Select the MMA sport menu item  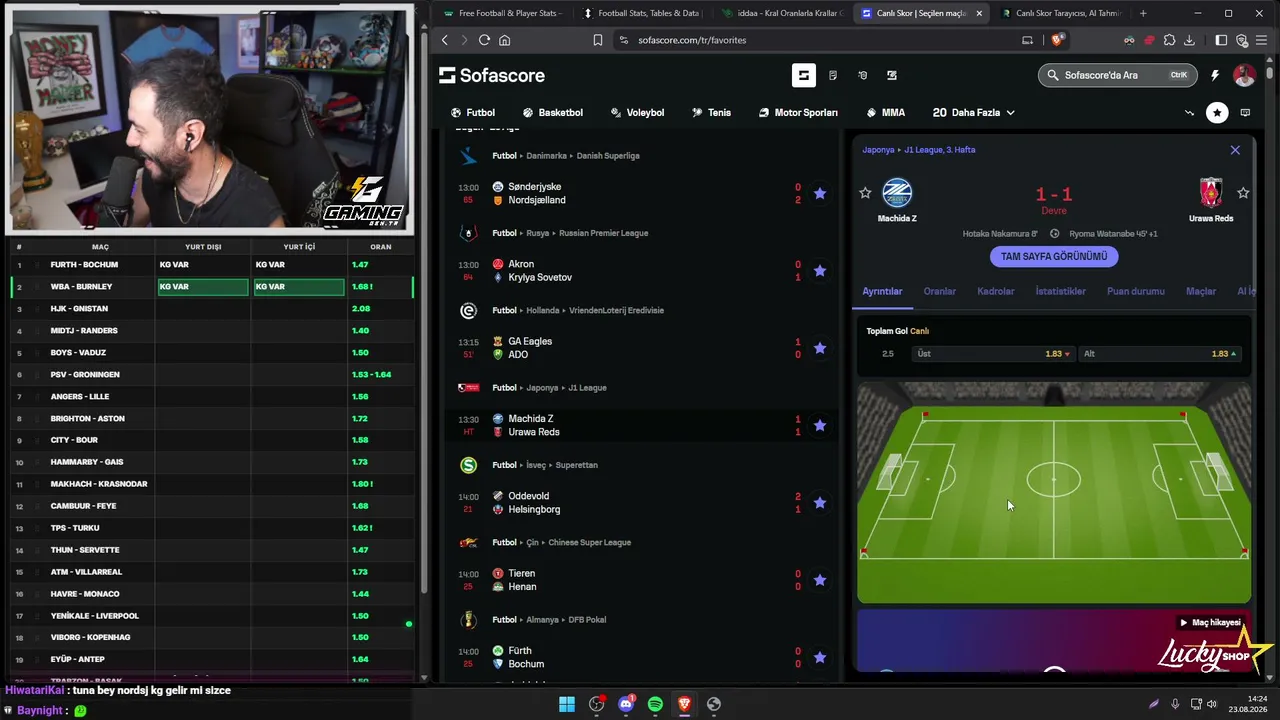(886, 113)
